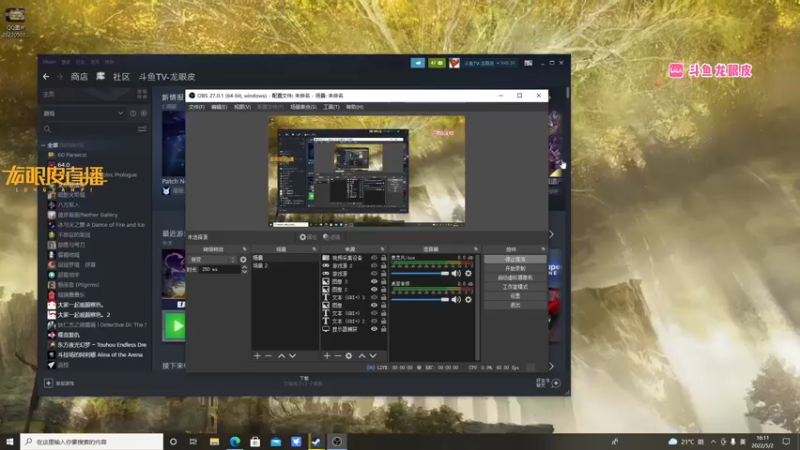Hide the 图像 source
800x450 pixels.
click(374, 305)
